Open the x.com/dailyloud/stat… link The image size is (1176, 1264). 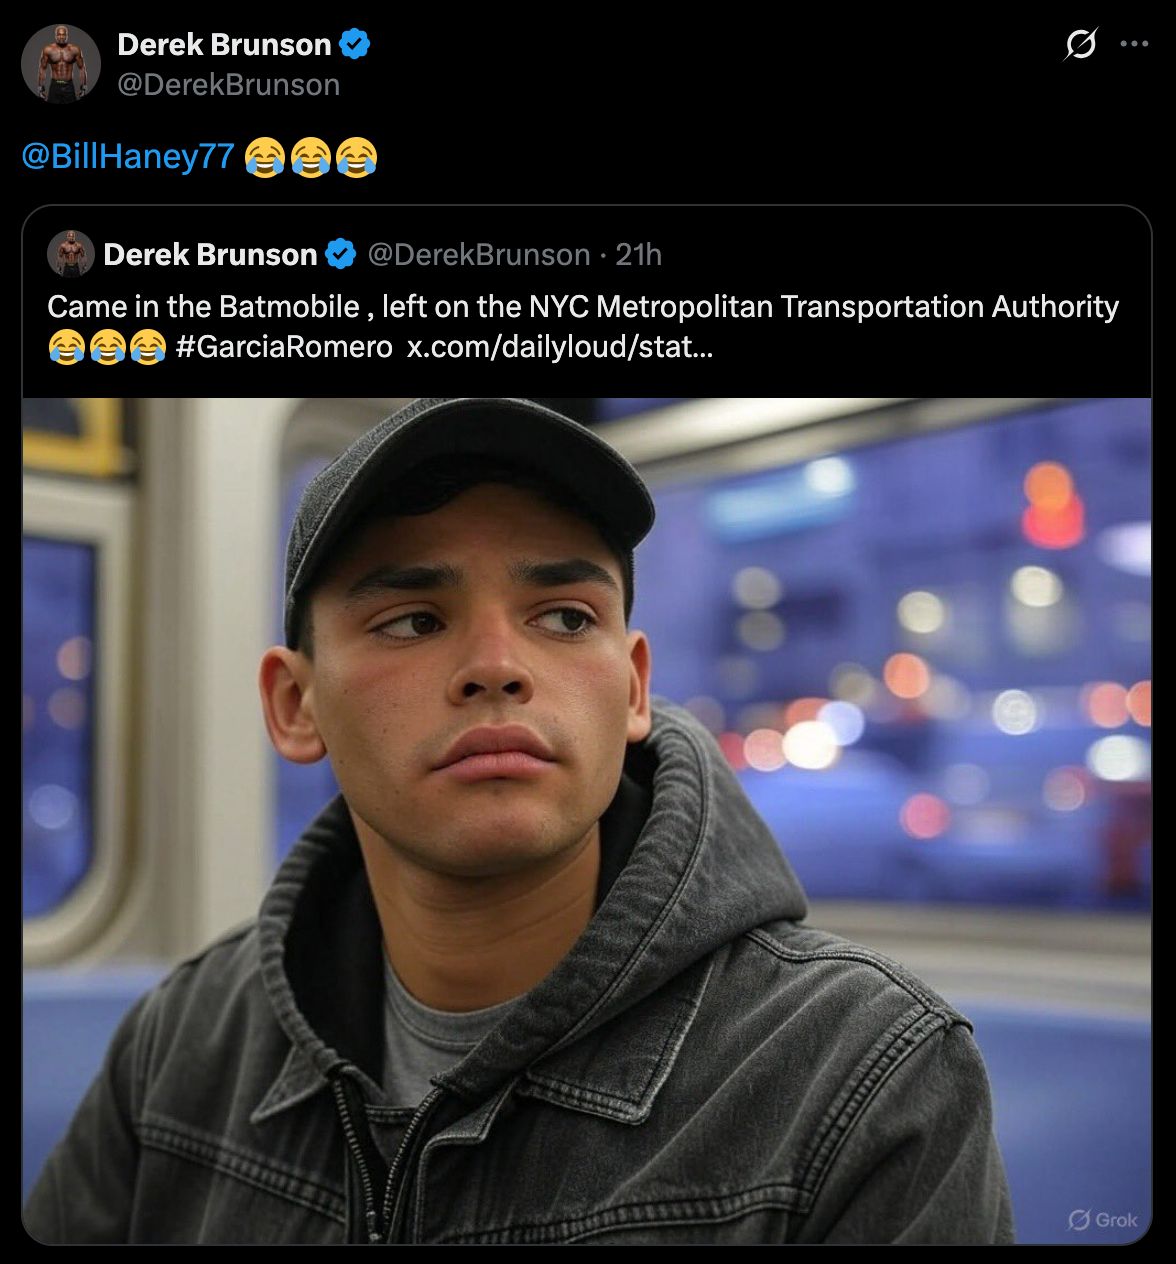560,347
